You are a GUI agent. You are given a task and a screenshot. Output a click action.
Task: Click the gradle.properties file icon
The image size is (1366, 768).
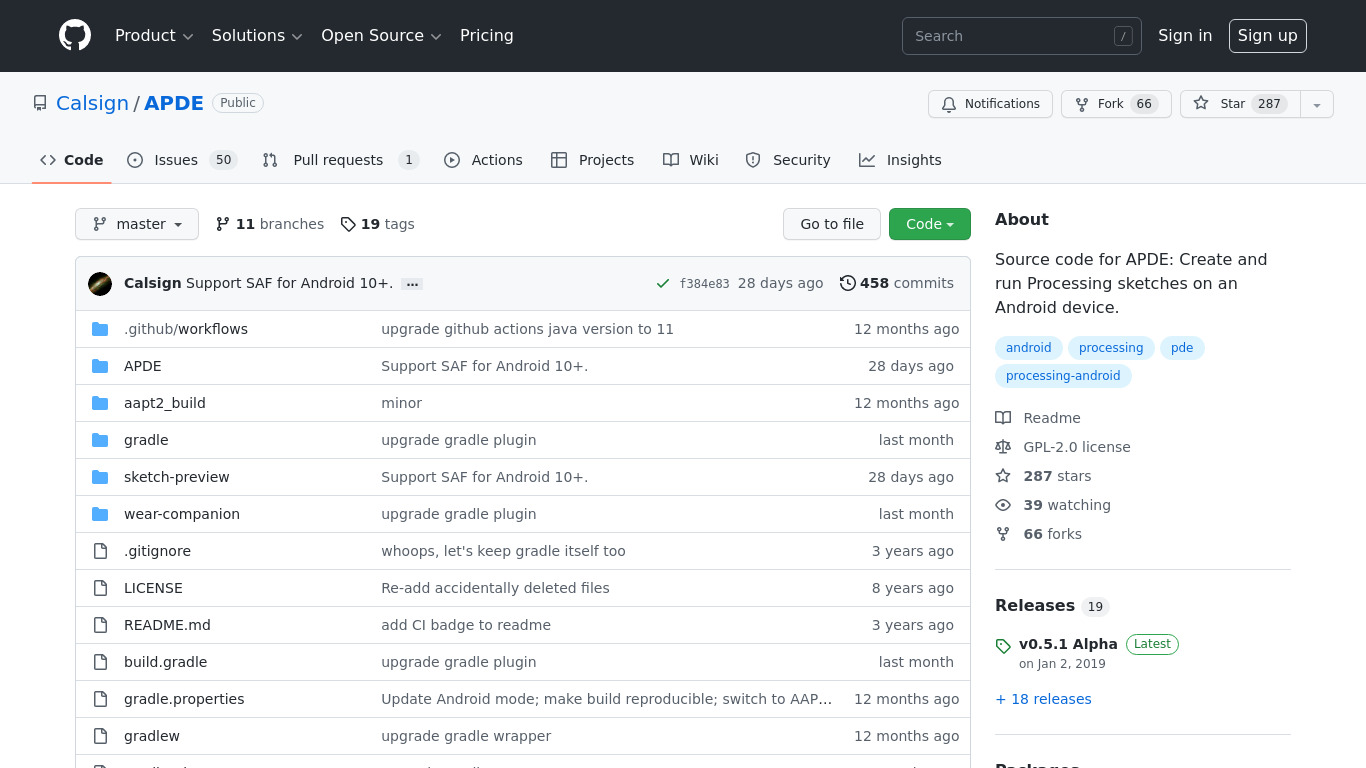(100, 699)
